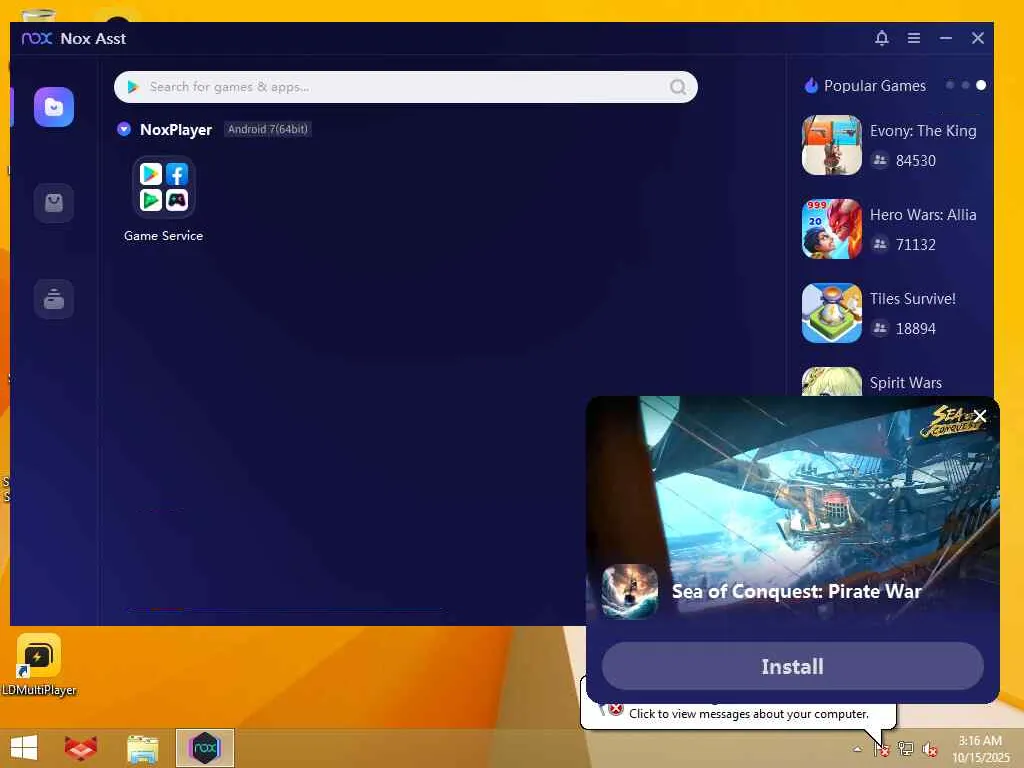This screenshot has height=768, width=1024.
Task: Open the taskbar clock showing 3:16 AM
Action: [980, 749]
